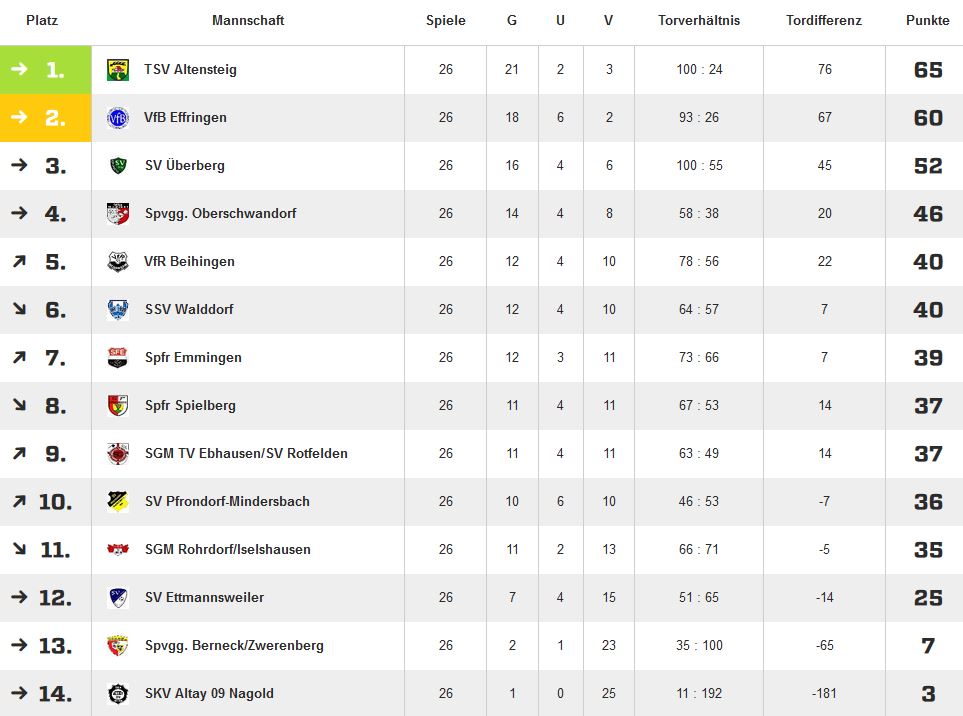Click the Torverhältnis column header
Viewport: 963px width, 716px height.
[x=699, y=20]
